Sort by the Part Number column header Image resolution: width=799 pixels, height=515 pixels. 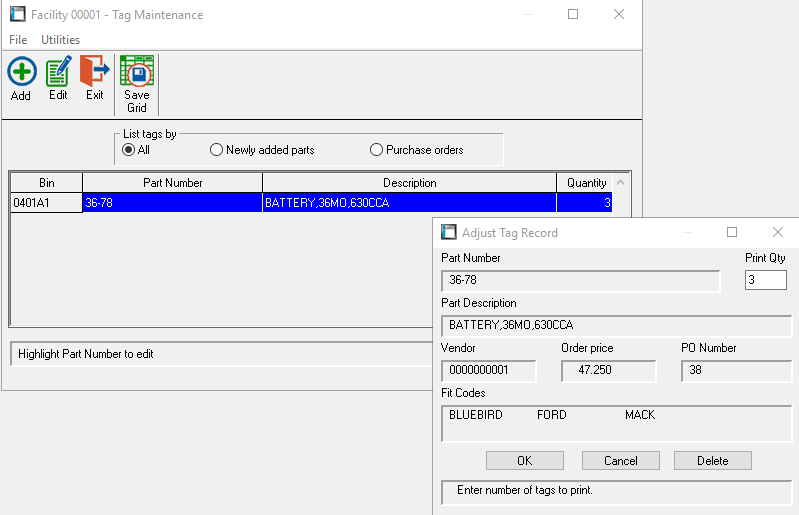[x=172, y=183]
